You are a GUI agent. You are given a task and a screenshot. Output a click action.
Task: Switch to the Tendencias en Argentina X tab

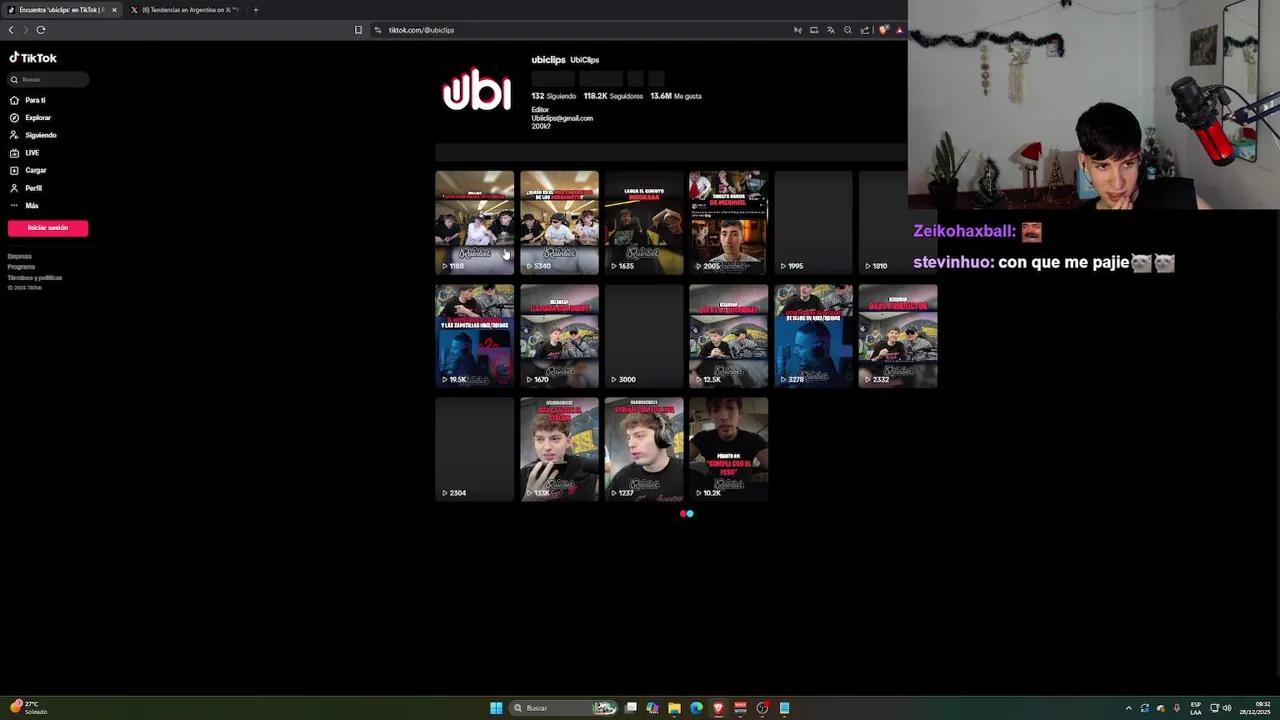[x=185, y=10]
